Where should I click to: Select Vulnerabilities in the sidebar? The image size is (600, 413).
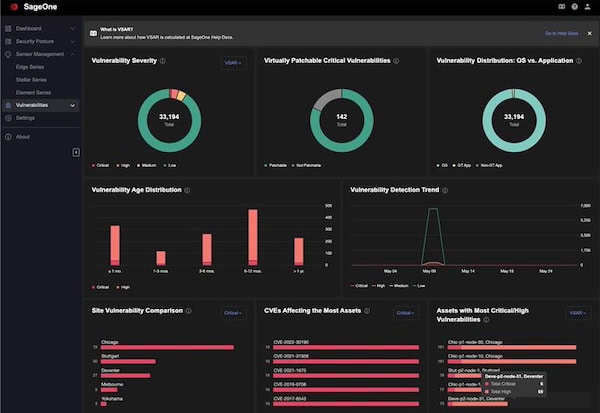pyautogui.click(x=40, y=105)
